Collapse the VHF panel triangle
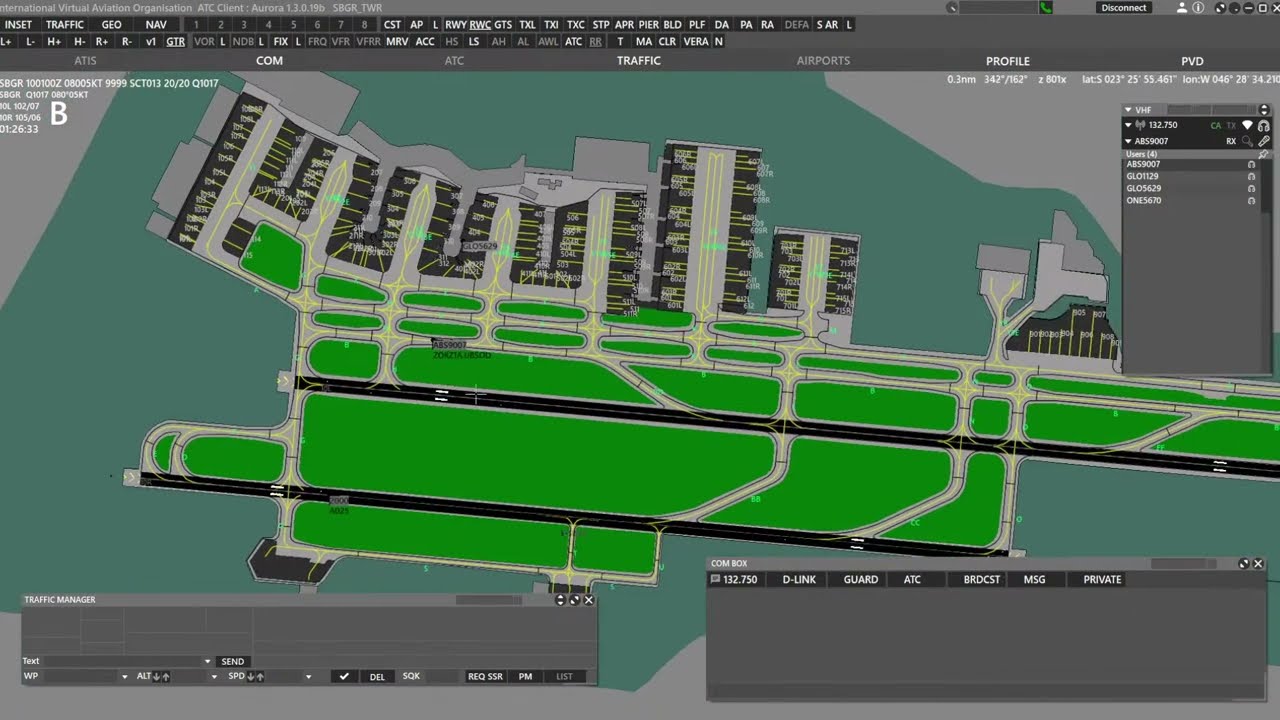Image resolution: width=1280 pixels, height=720 pixels. tap(1128, 110)
